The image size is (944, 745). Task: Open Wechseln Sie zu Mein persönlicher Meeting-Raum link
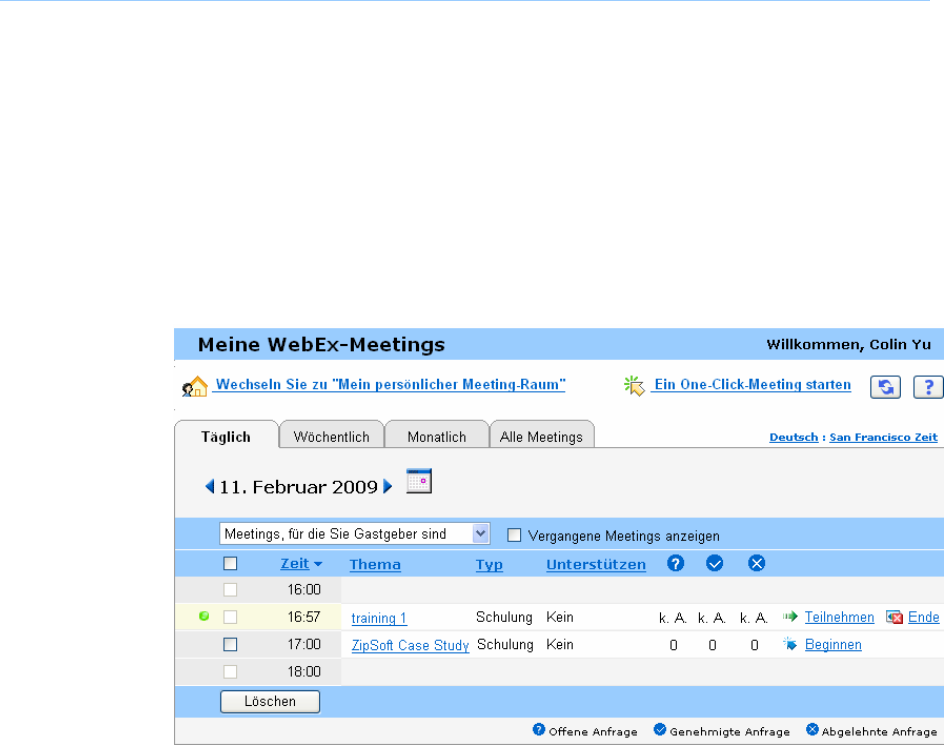click(391, 384)
